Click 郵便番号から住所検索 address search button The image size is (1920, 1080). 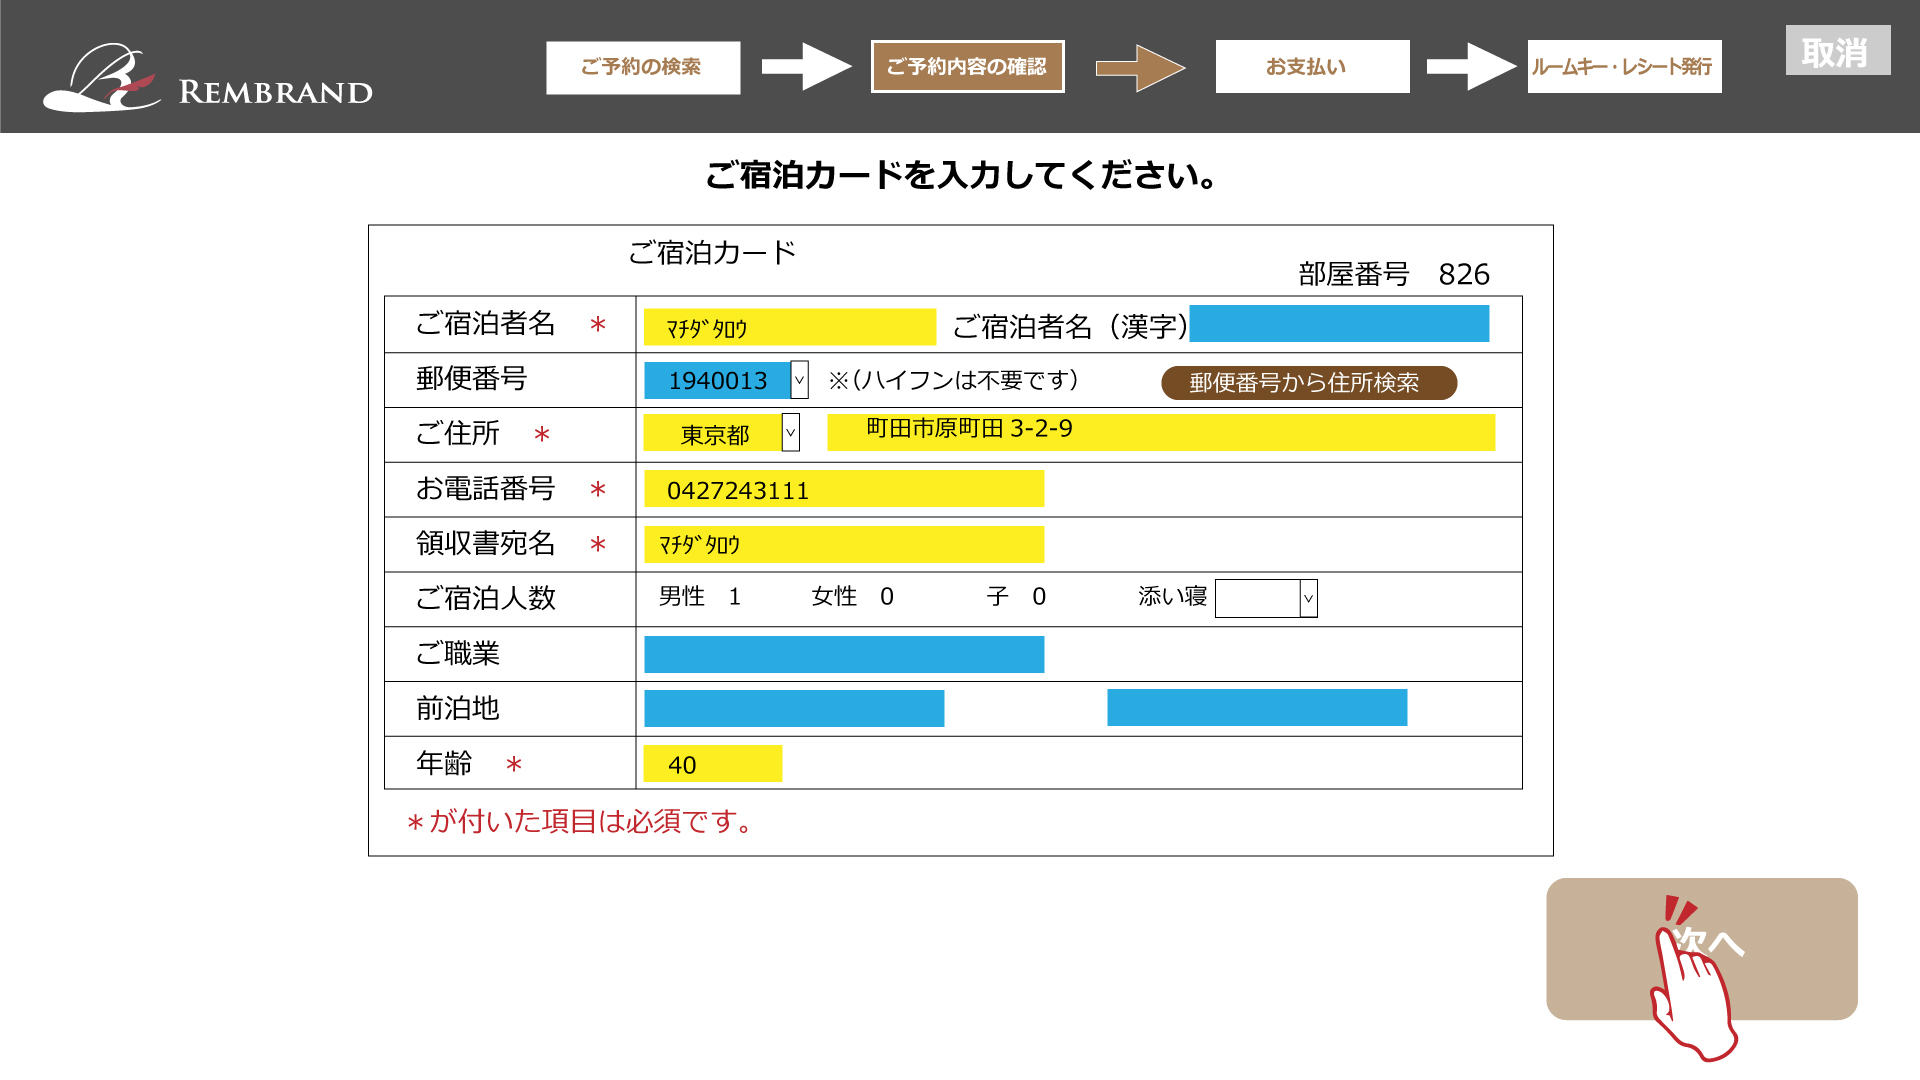[x=1308, y=383]
